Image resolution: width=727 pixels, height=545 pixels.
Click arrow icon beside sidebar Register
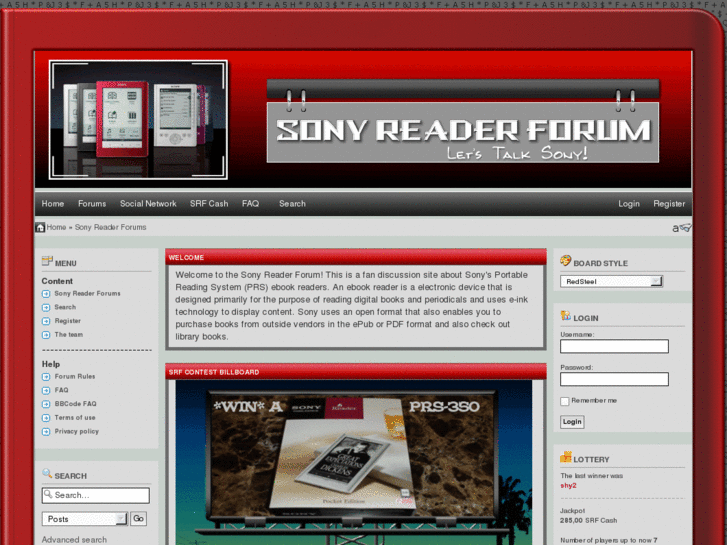46,321
